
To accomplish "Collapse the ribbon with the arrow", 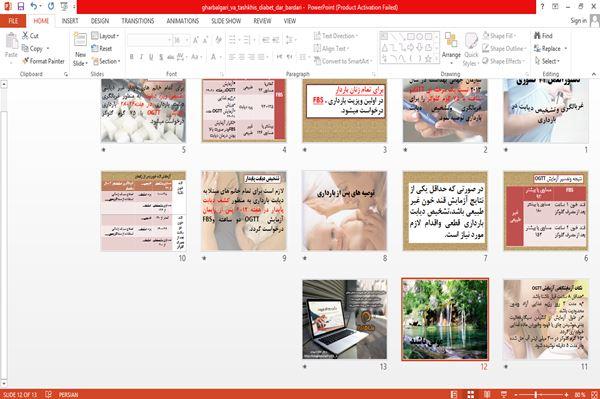I will pyautogui.click(x=593, y=74).
